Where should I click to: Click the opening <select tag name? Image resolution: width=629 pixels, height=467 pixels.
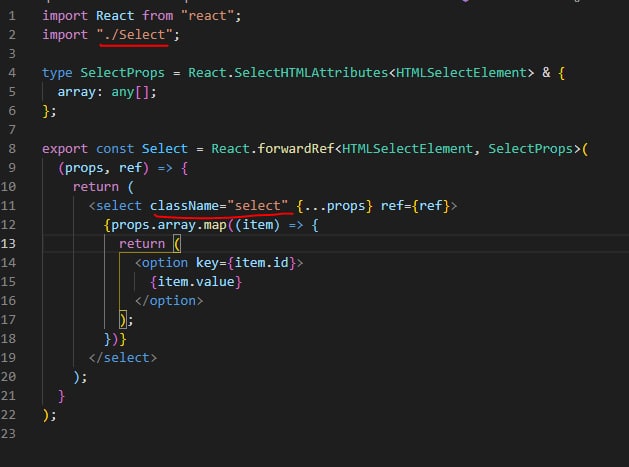click(119, 206)
